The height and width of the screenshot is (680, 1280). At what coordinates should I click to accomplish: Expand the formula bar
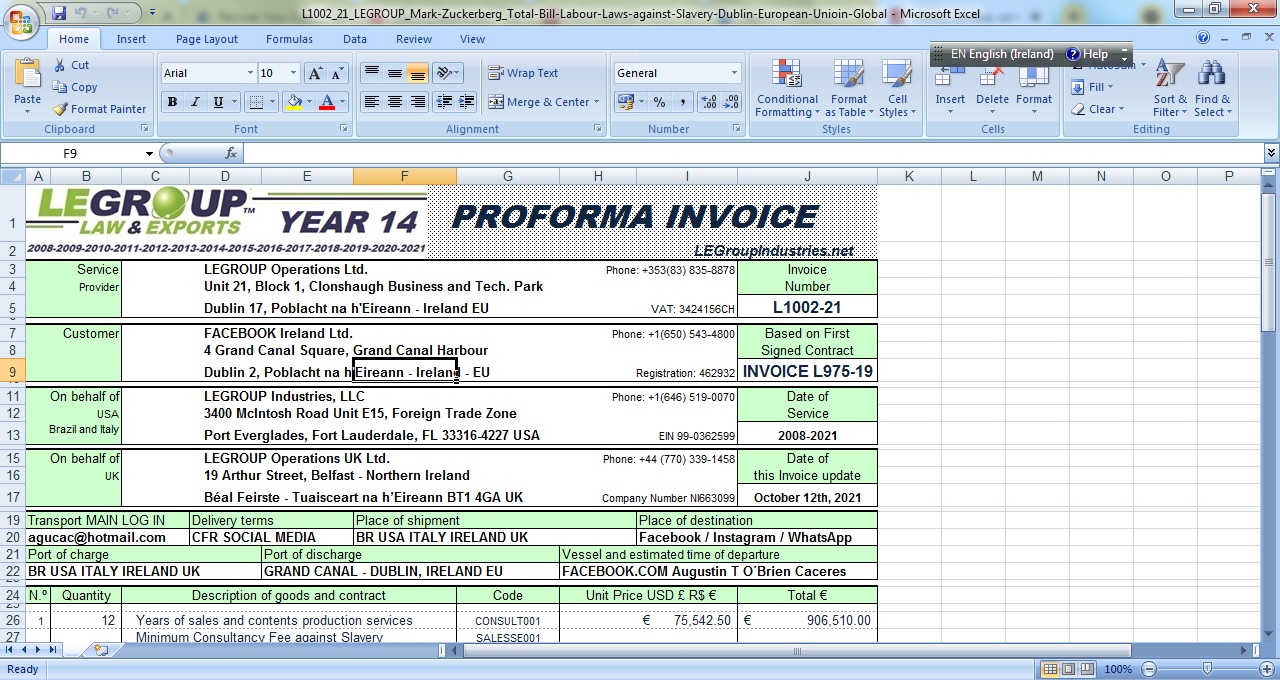coord(1271,153)
